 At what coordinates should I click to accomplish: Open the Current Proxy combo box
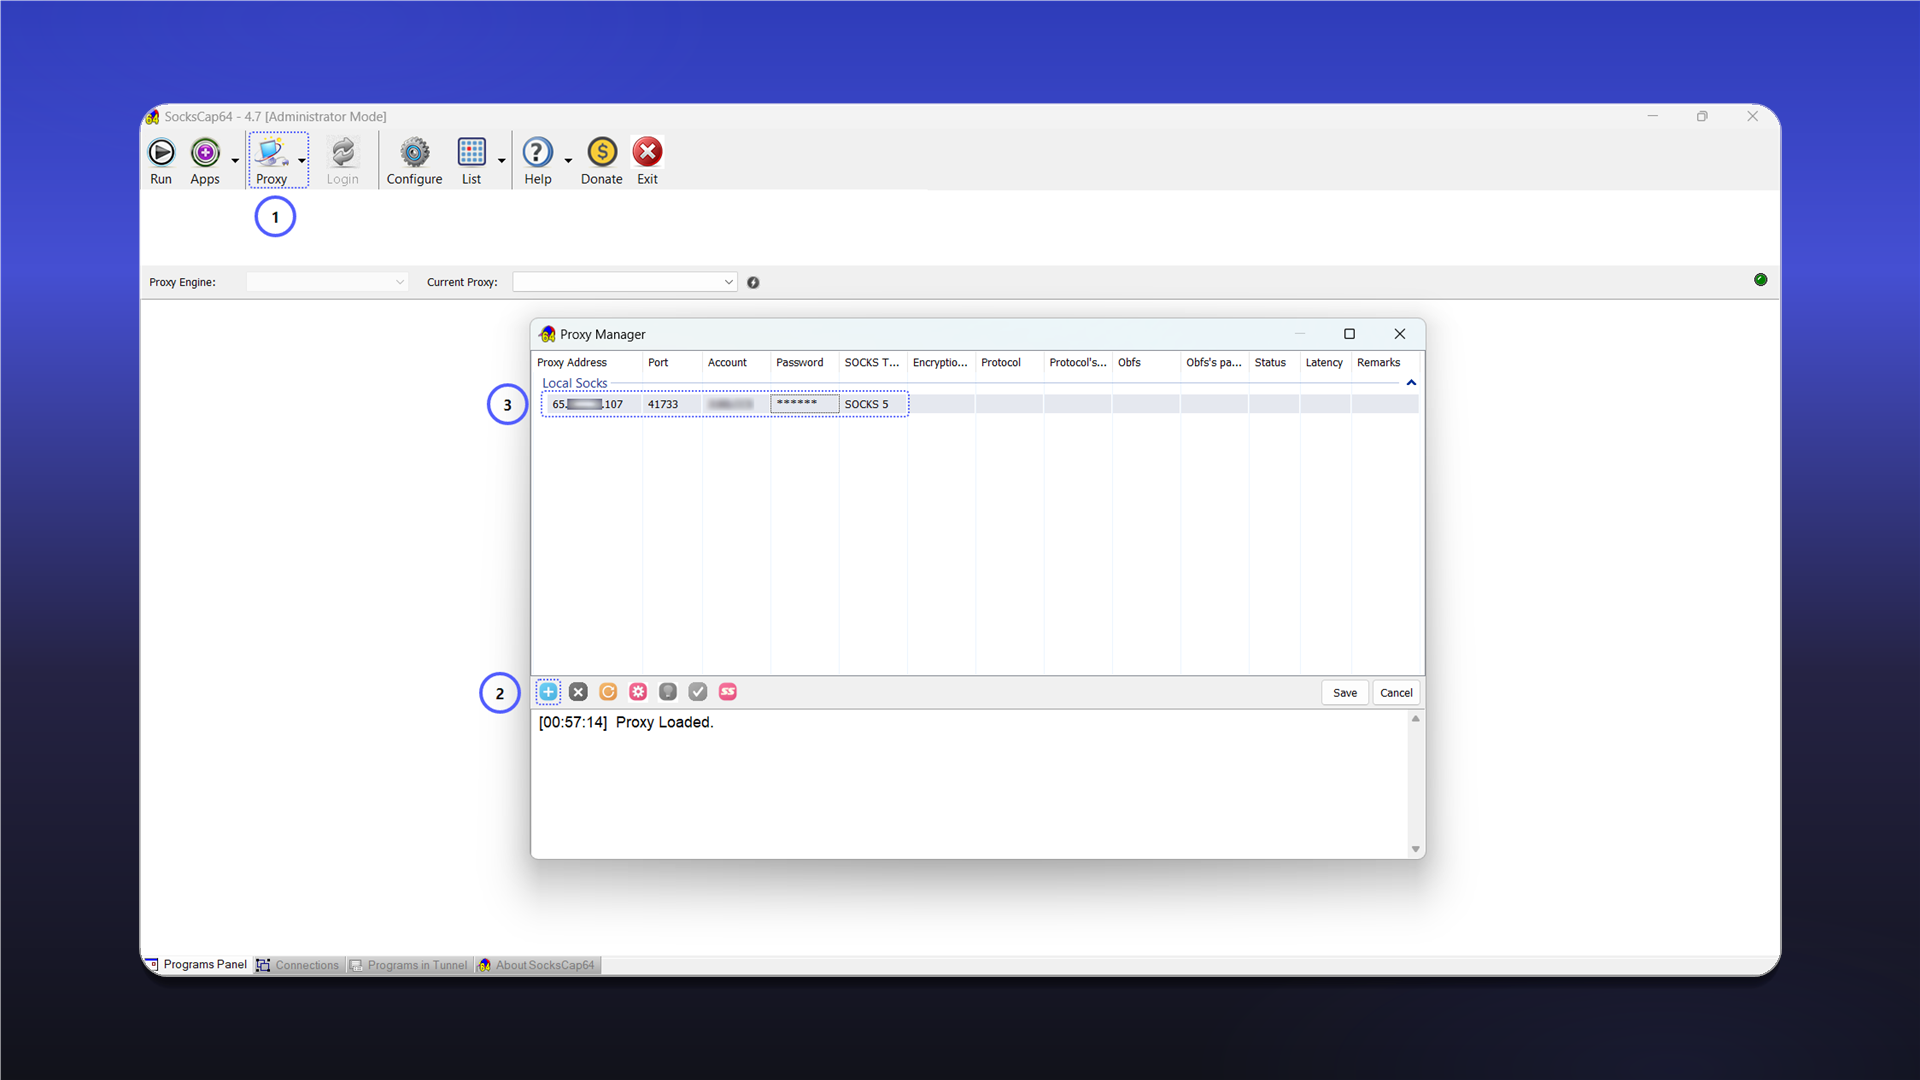[x=625, y=282]
